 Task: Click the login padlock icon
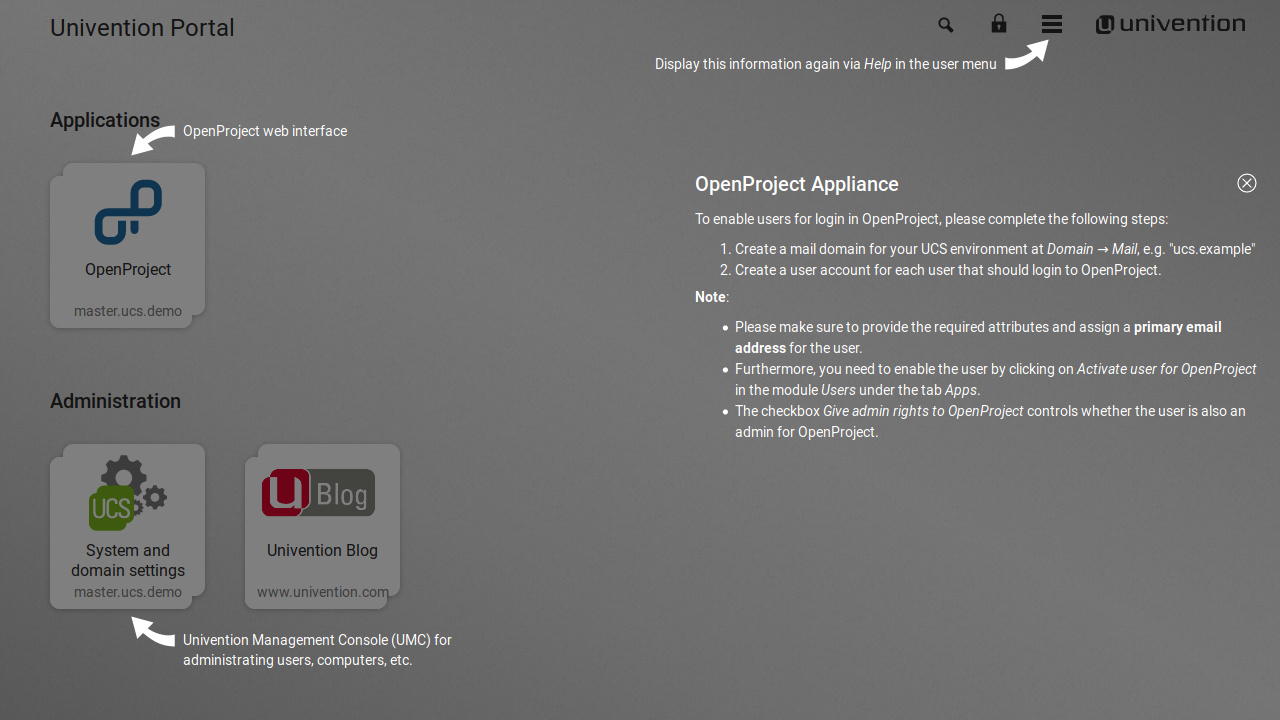tap(999, 24)
